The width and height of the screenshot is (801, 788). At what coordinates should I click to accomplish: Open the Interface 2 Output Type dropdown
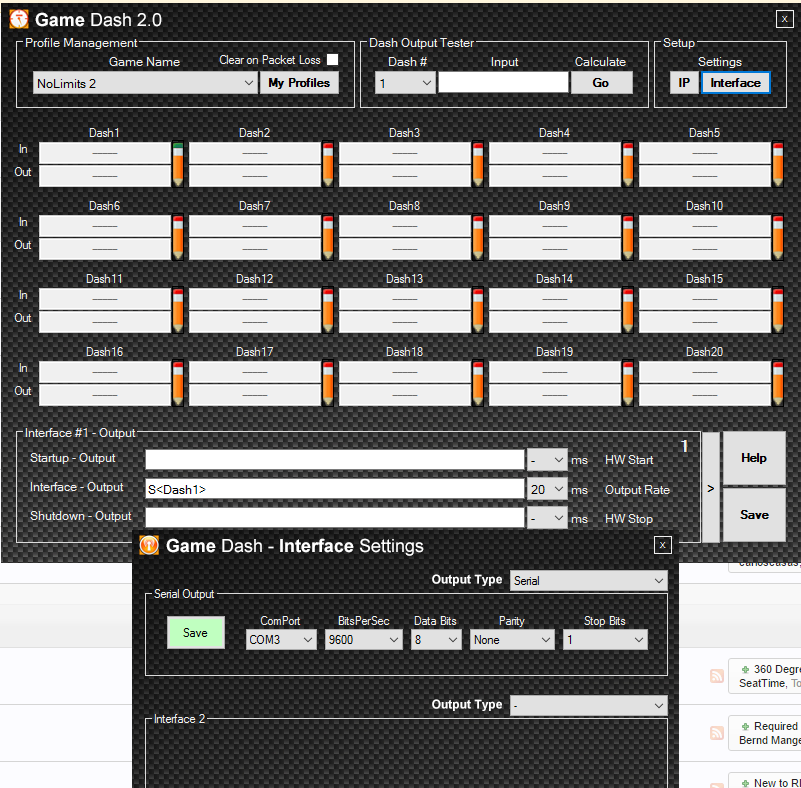point(588,705)
